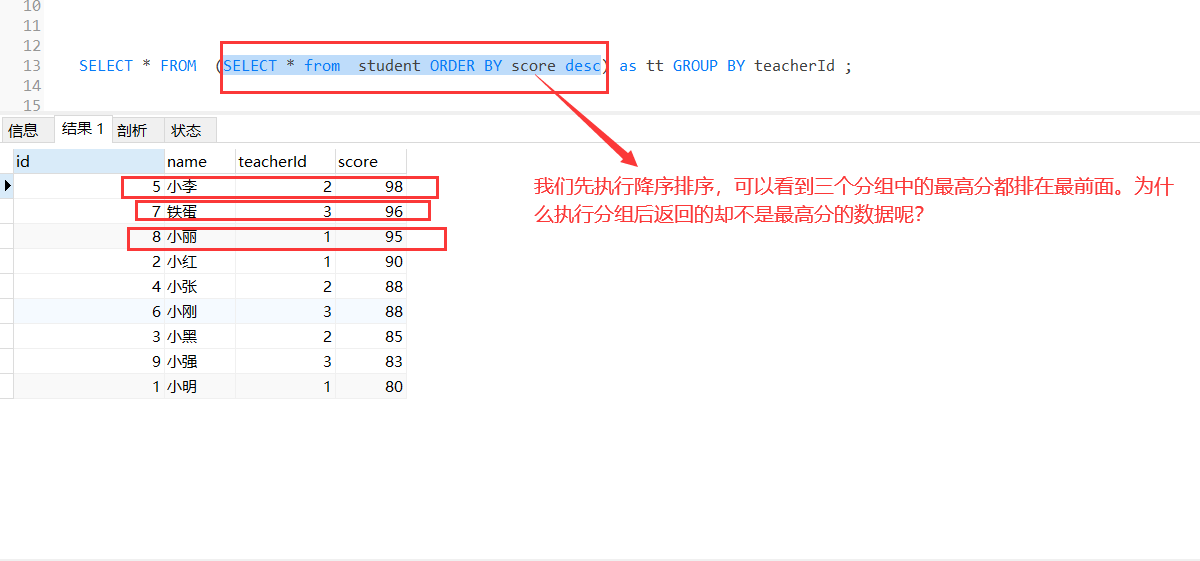This screenshot has height=561, width=1200.
Task: Click id cell of 小明 row
Action: 89,387
